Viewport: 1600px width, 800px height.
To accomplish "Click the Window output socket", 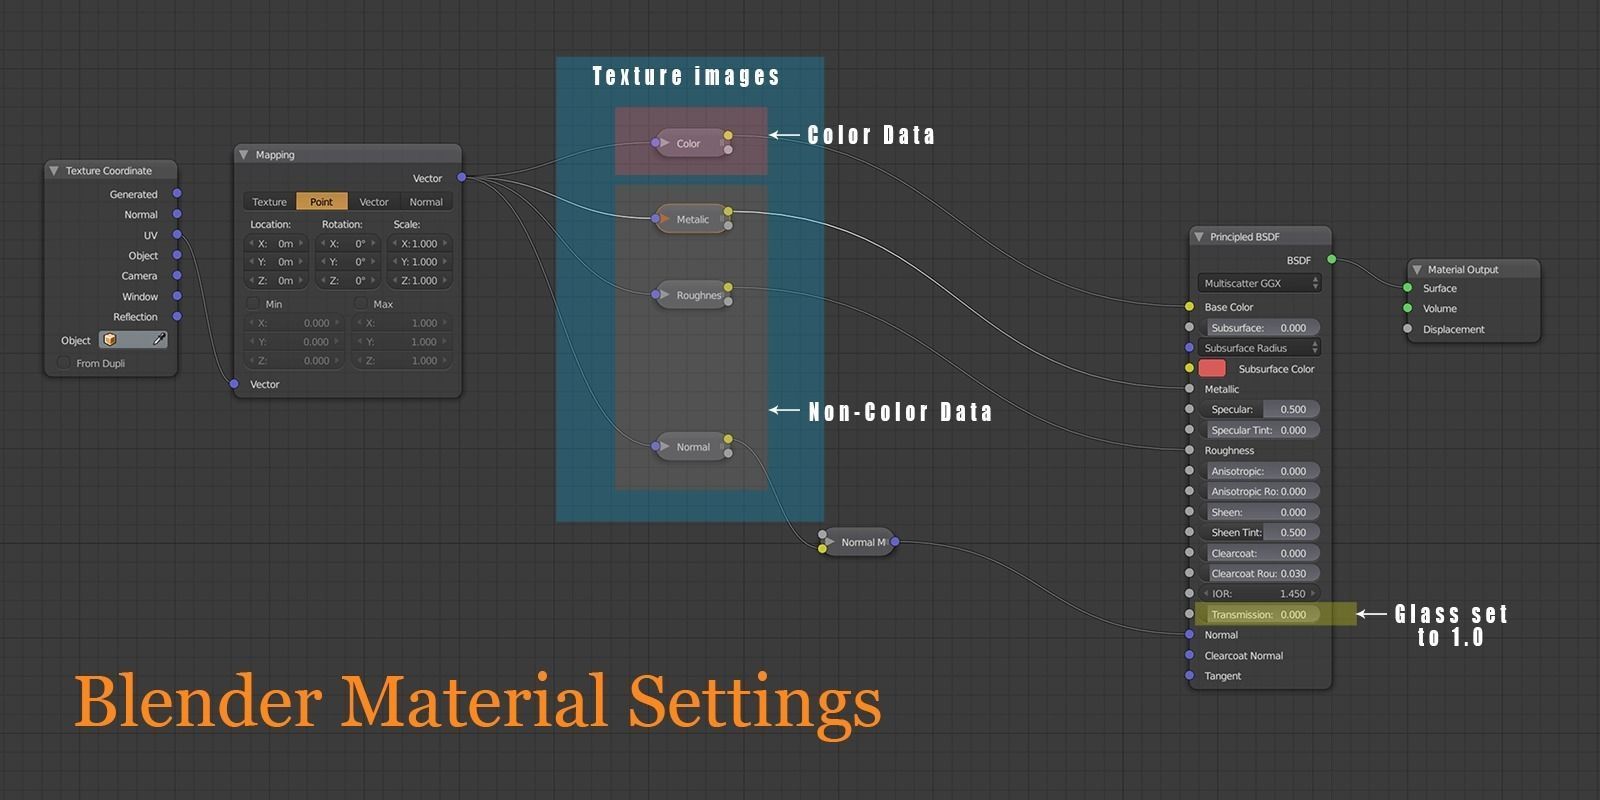I will pyautogui.click(x=177, y=296).
